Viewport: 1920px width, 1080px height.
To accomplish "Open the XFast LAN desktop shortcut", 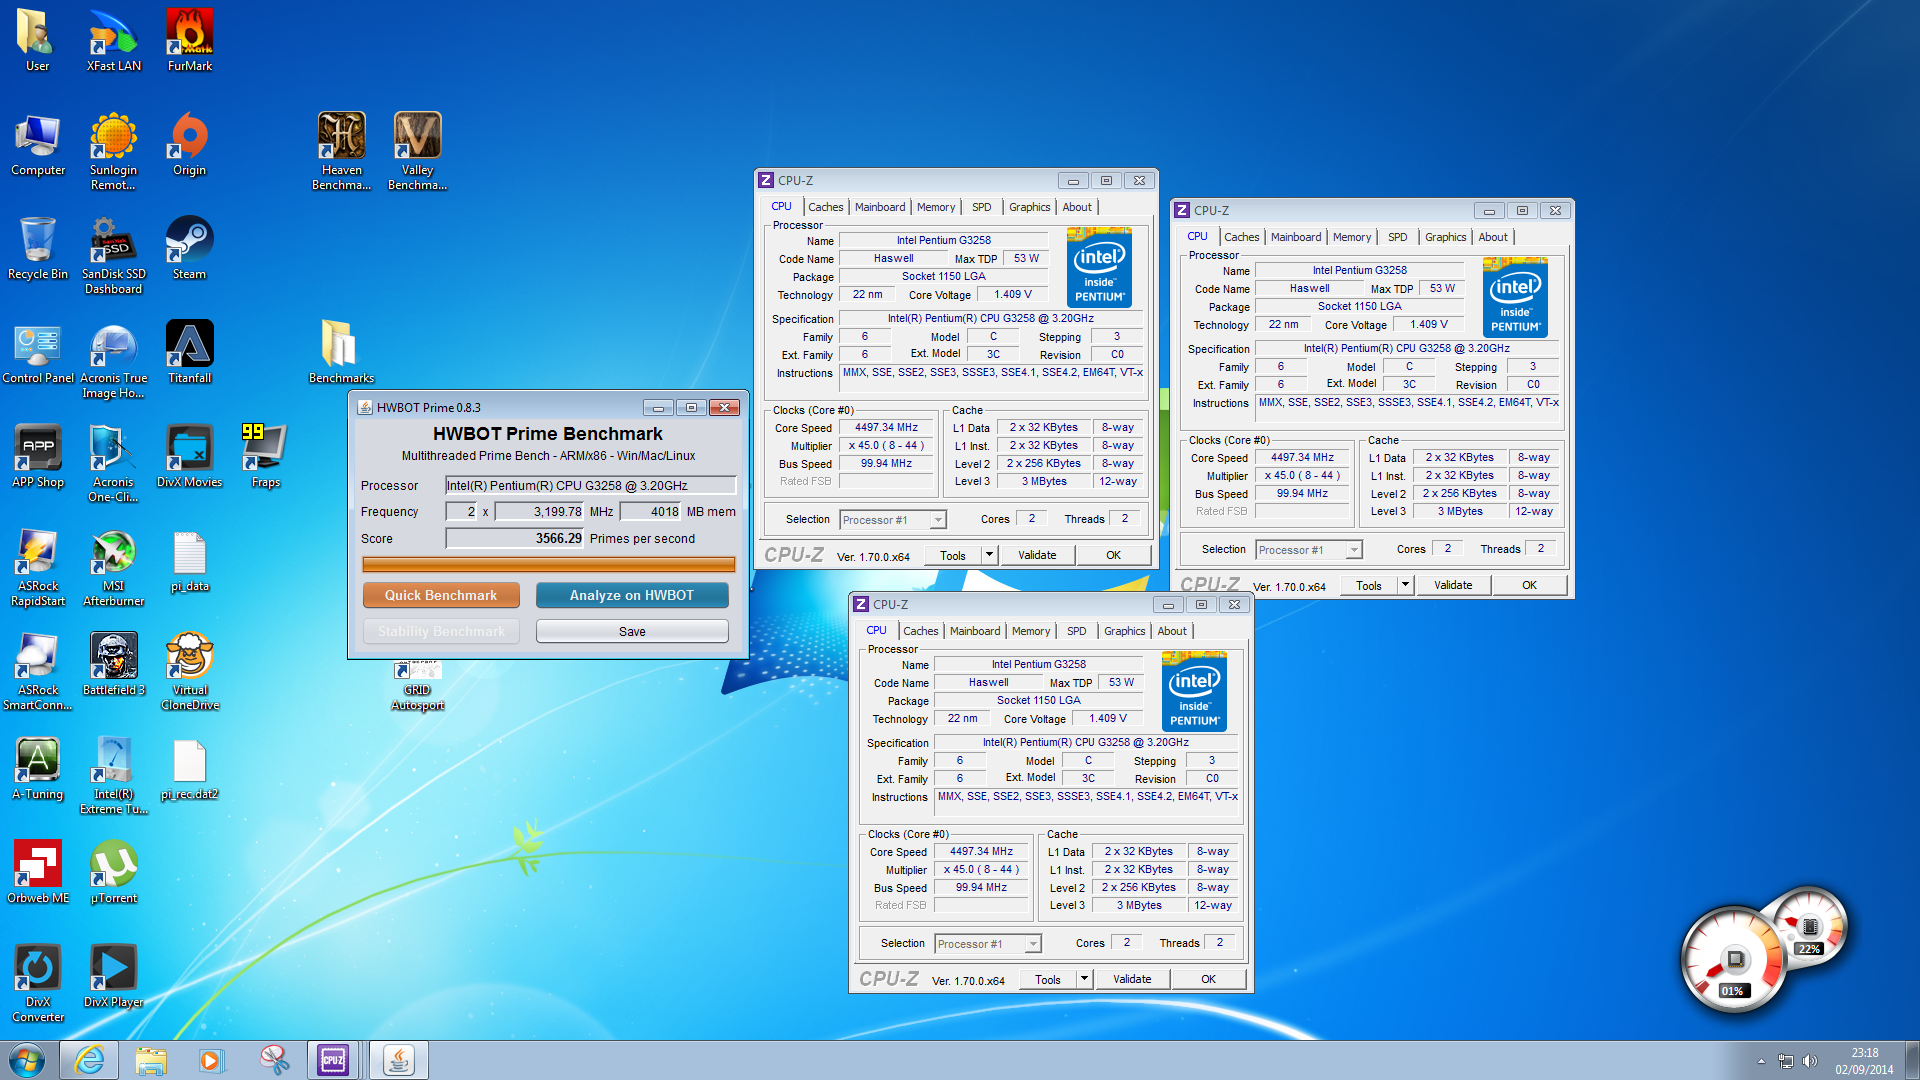I will coord(114,40).
